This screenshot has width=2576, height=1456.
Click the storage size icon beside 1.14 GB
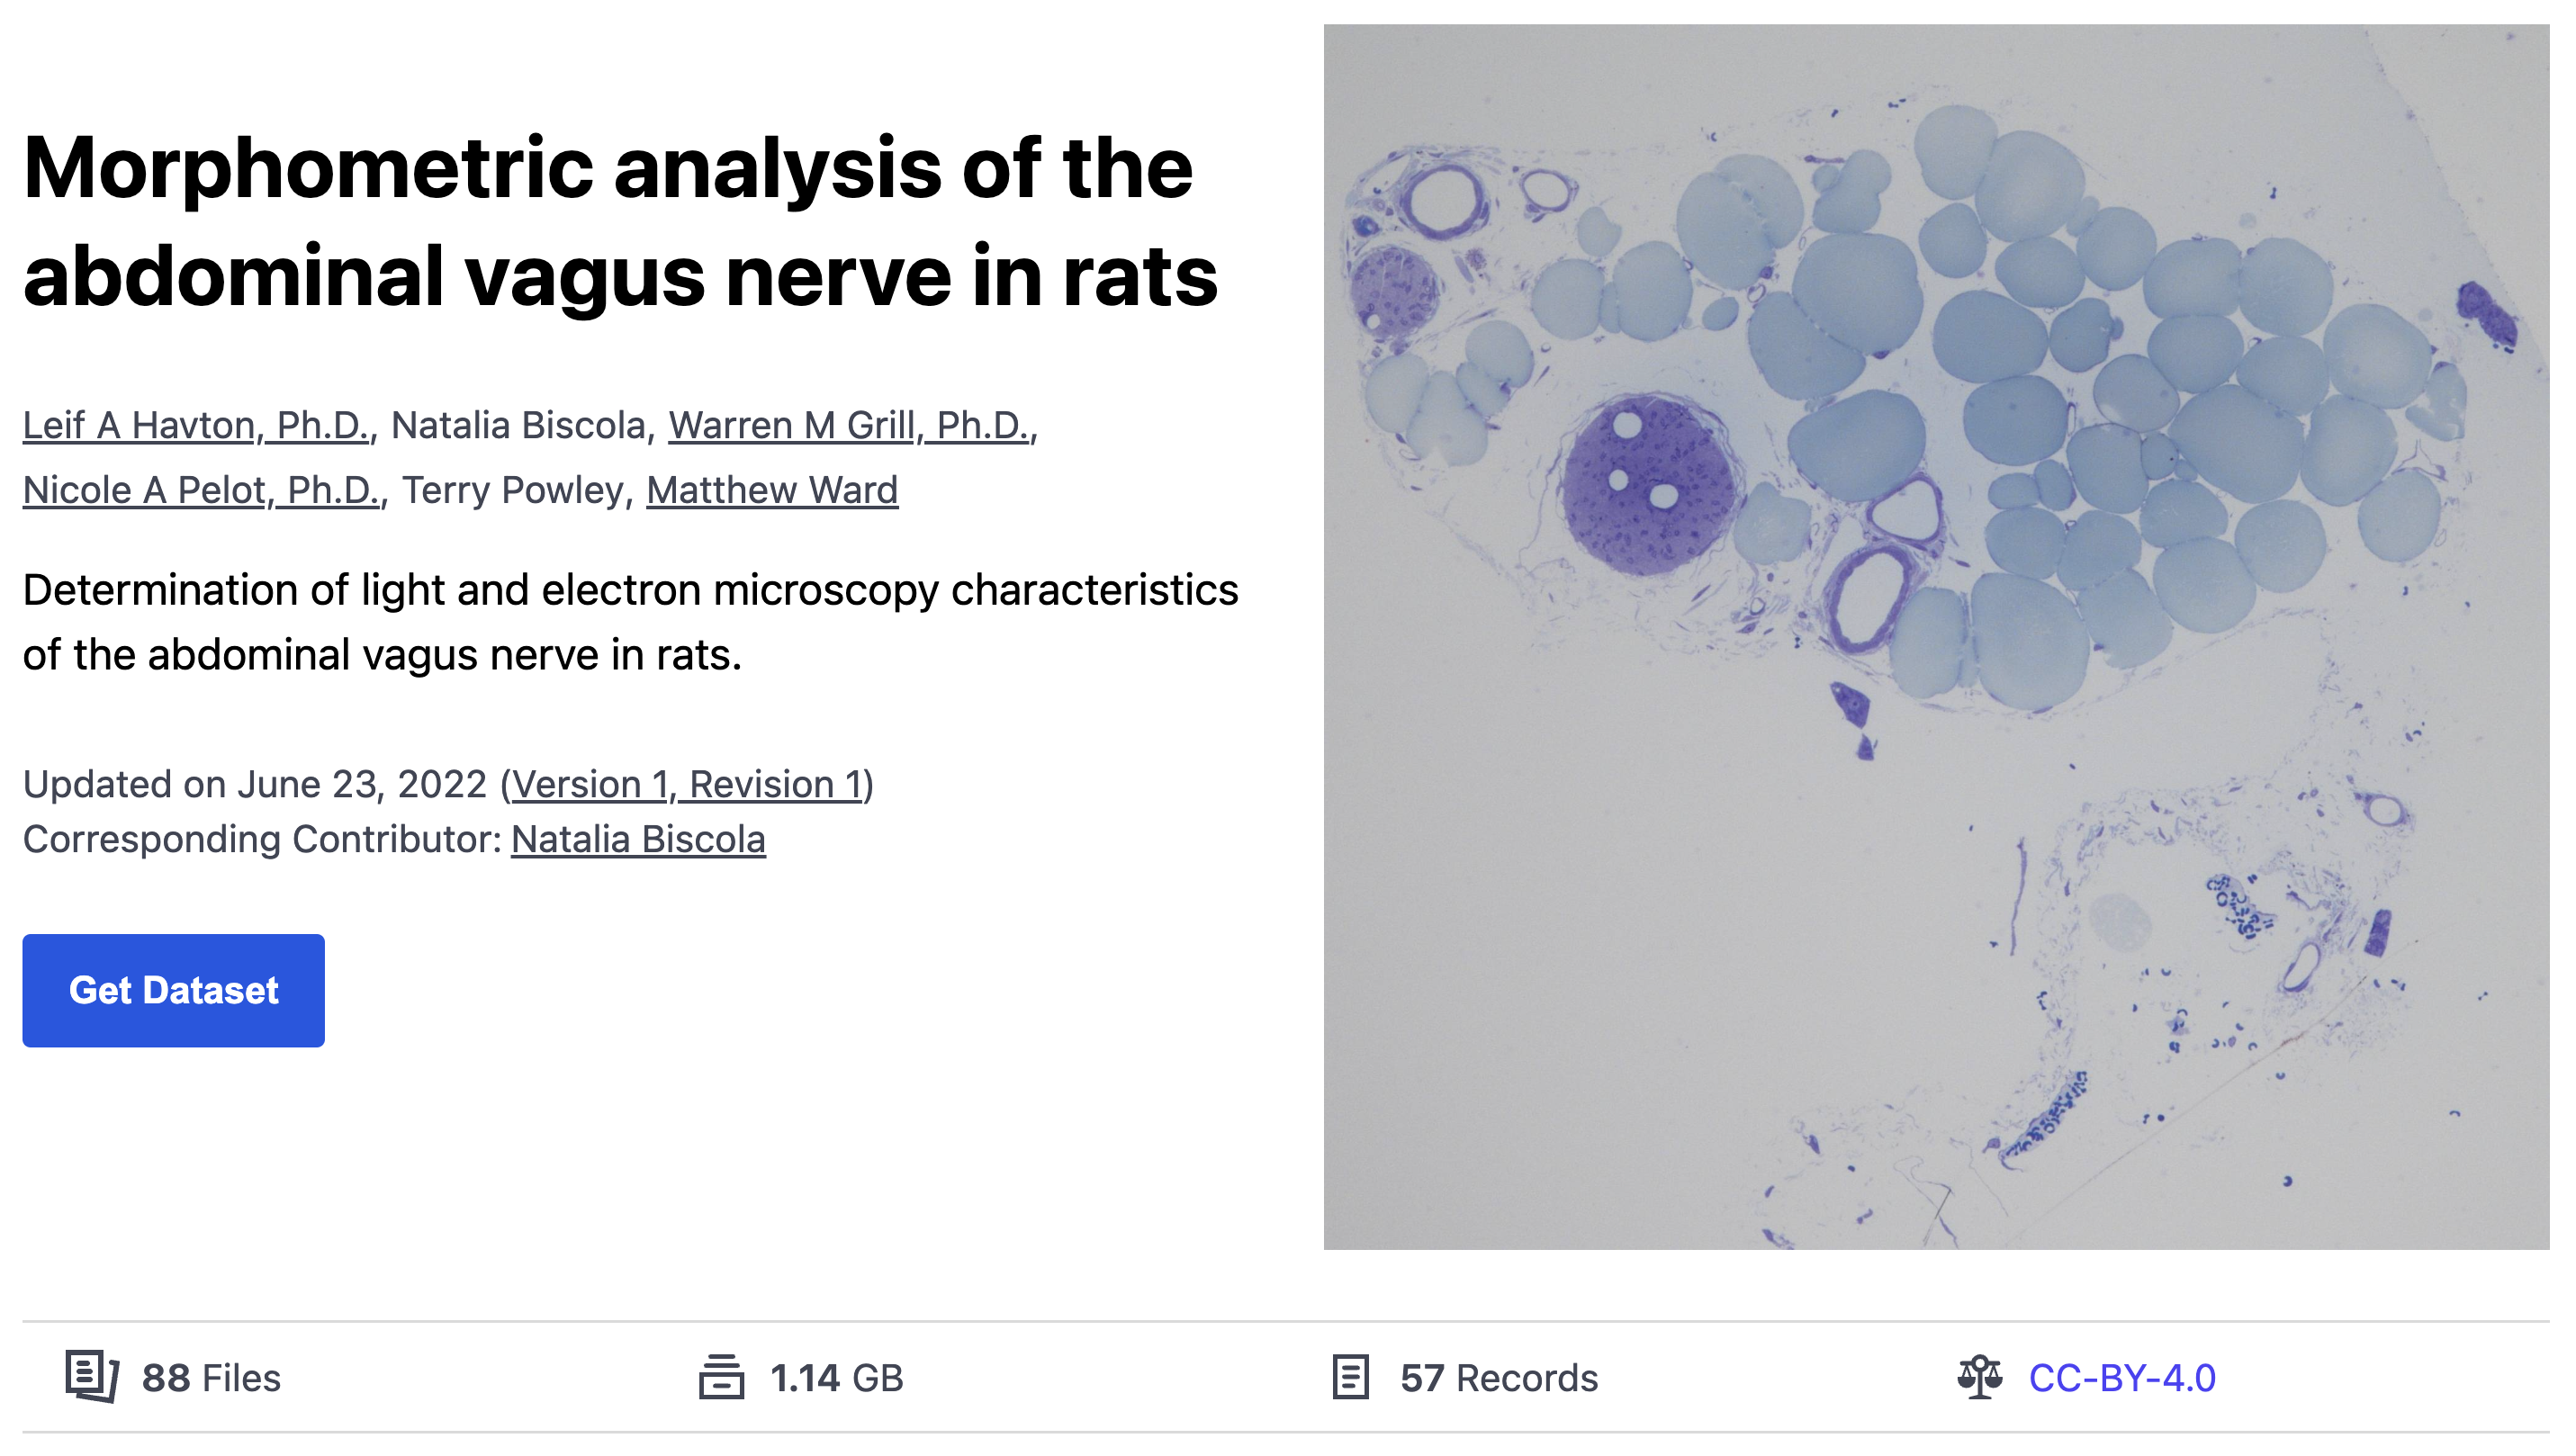tap(721, 1377)
